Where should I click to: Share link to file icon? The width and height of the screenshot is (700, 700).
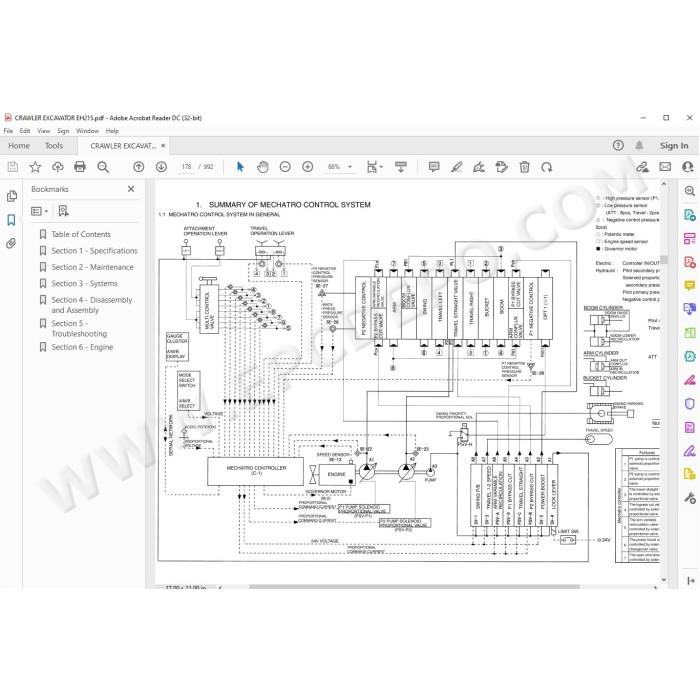point(642,167)
